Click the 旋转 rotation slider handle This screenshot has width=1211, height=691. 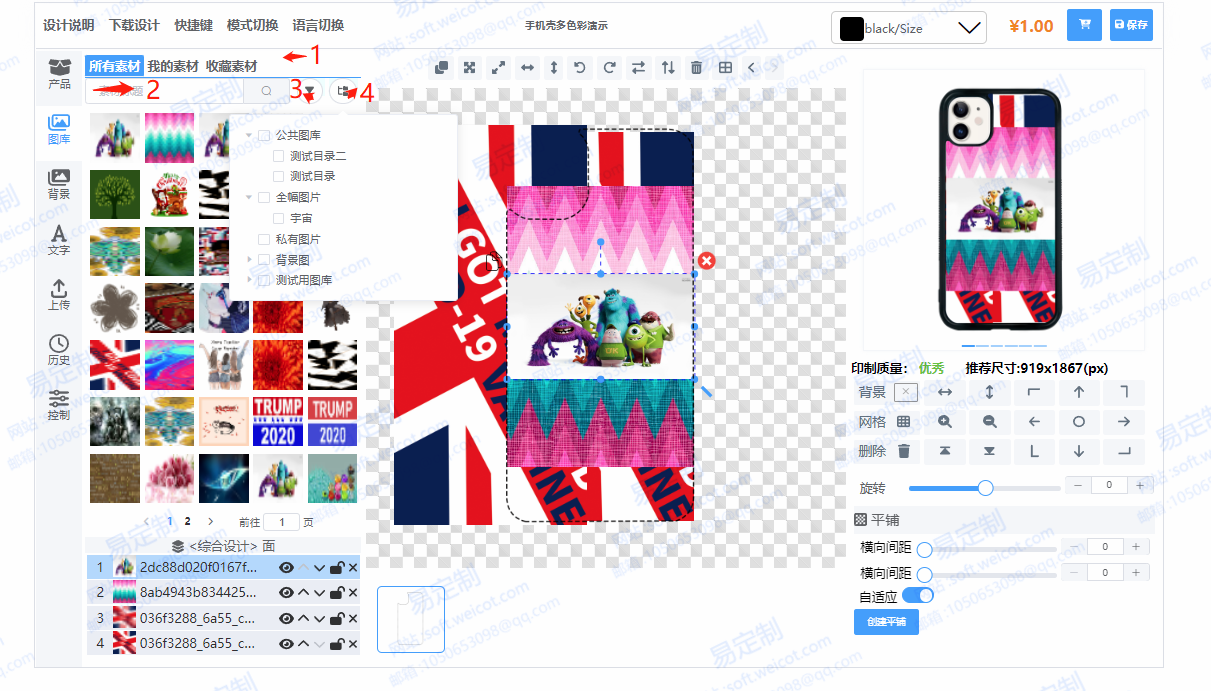[985, 488]
